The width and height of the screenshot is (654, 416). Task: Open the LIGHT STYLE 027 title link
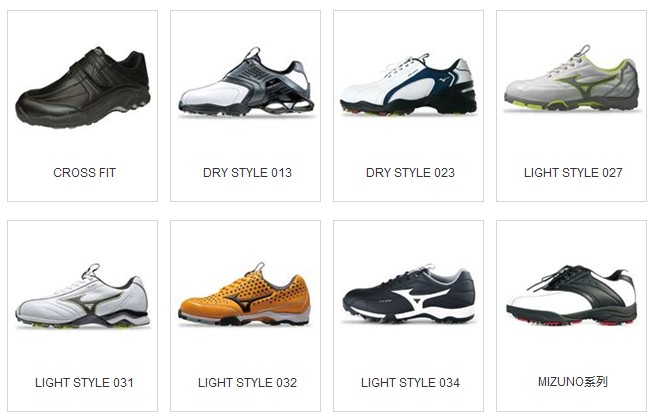pos(573,173)
